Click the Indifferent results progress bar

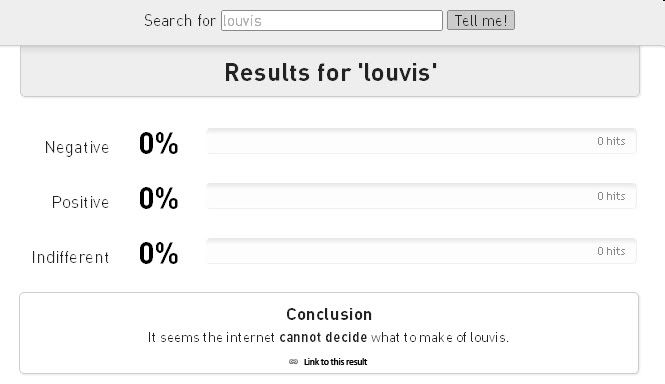[422, 251]
